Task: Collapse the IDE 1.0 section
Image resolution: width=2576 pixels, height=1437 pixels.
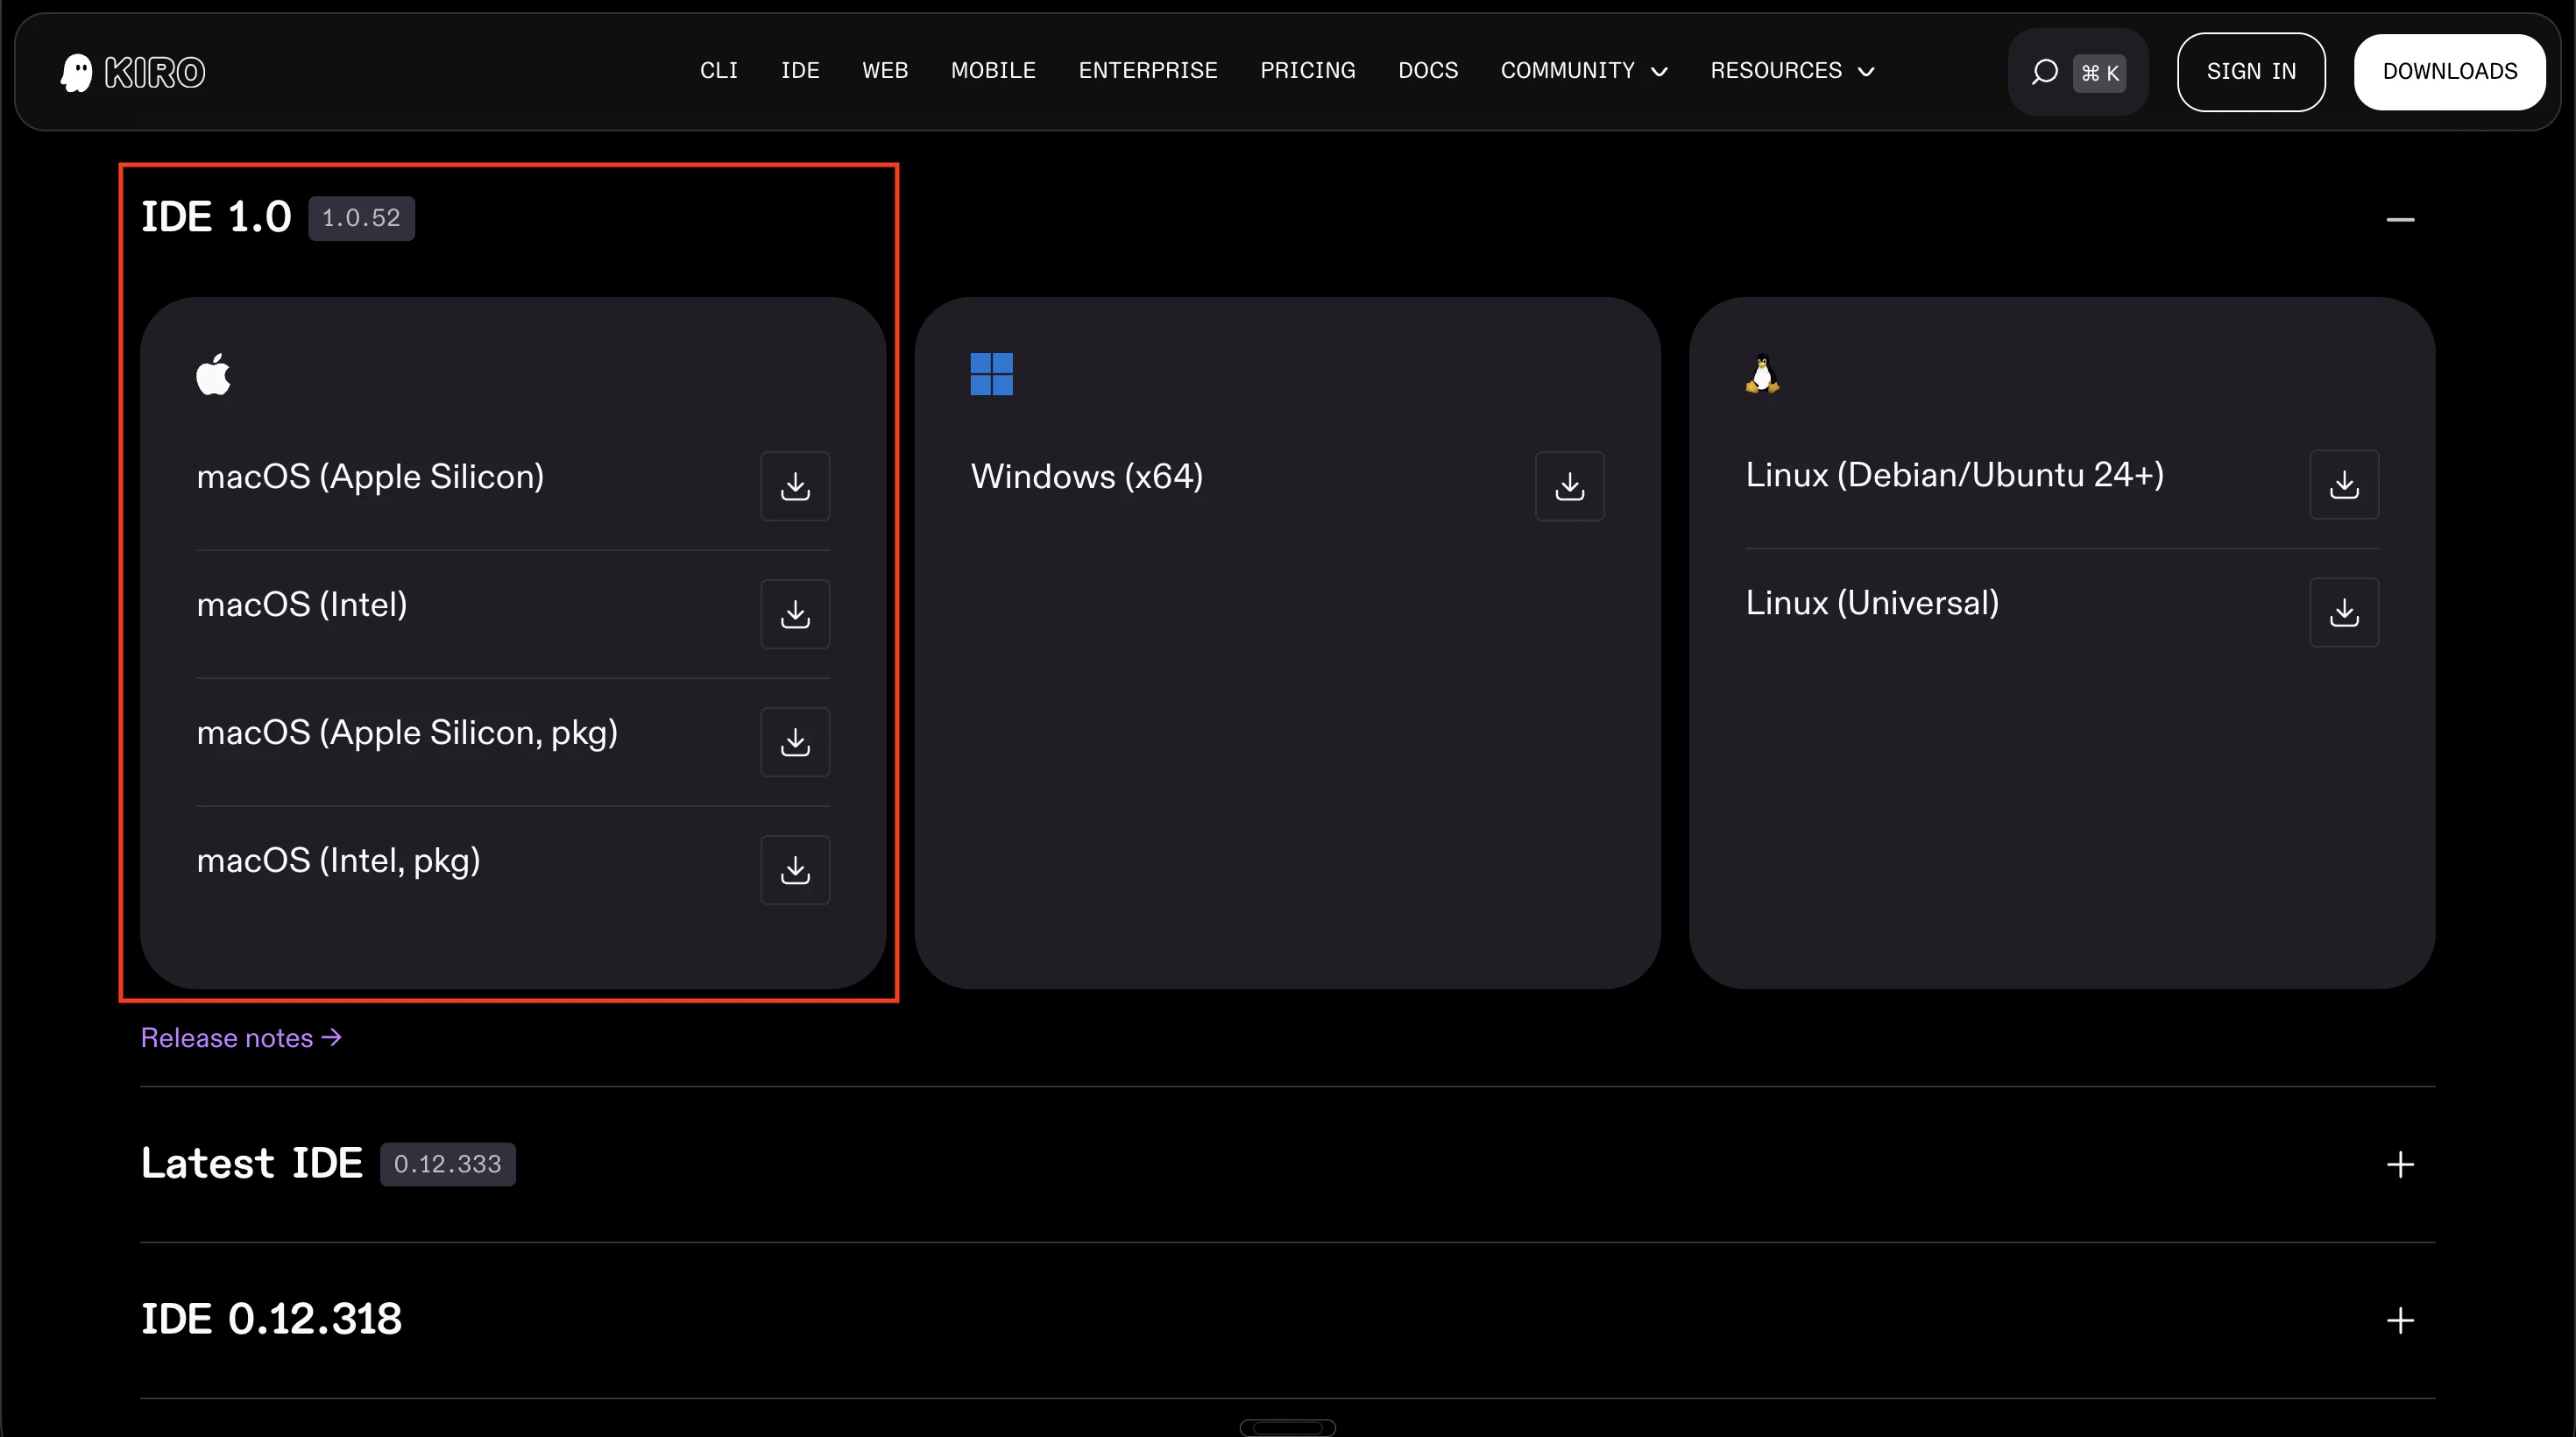Action: pos(2400,219)
